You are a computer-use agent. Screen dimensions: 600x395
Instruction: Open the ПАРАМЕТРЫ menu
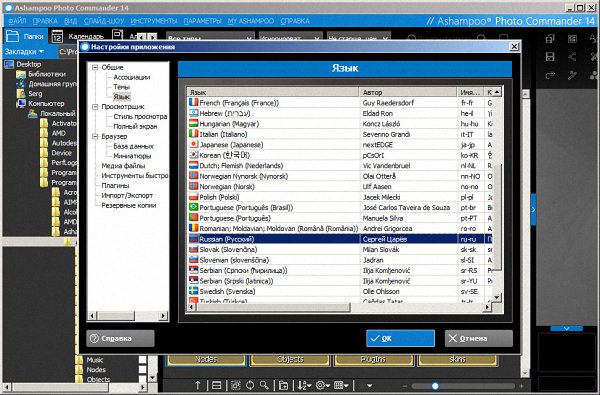[x=202, y=21]
